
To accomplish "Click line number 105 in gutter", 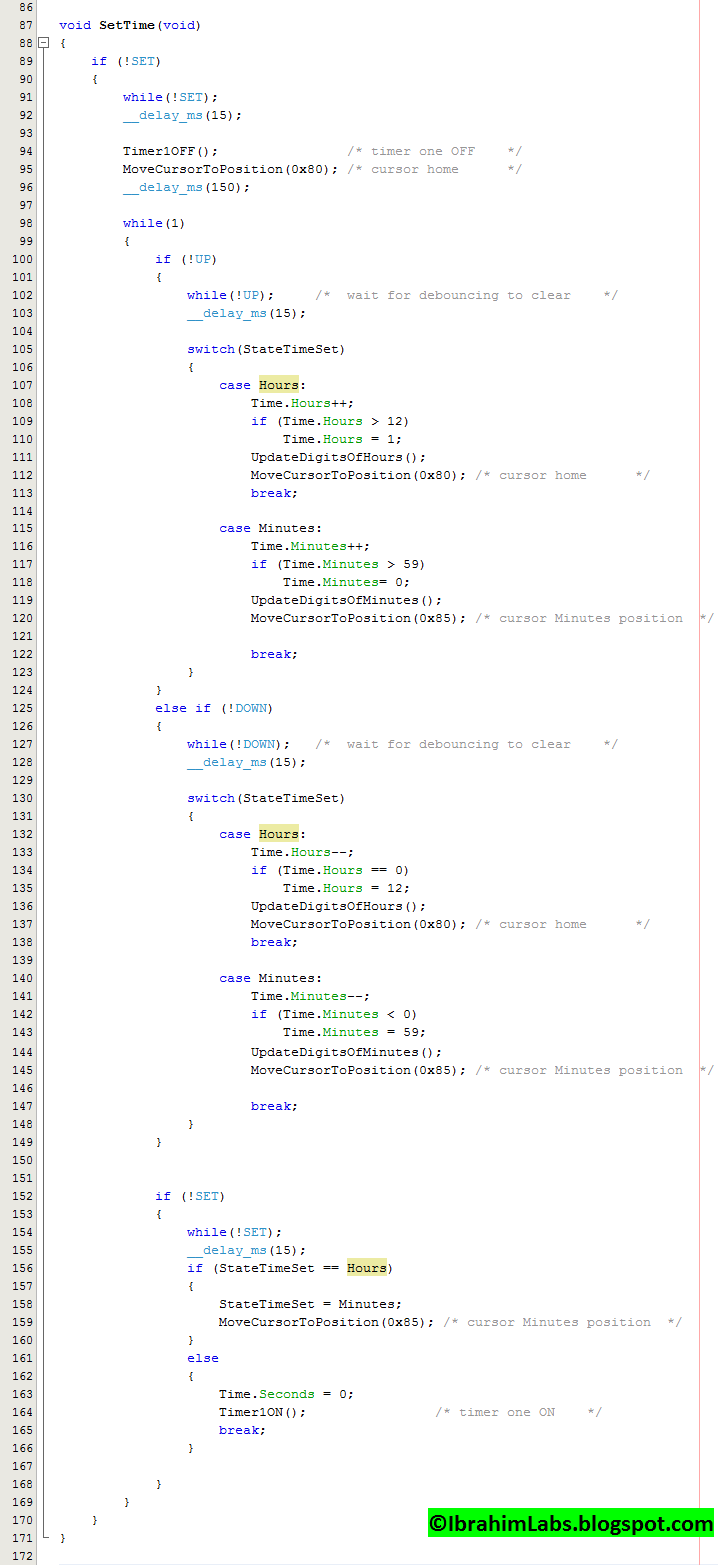I will point(22,349).
